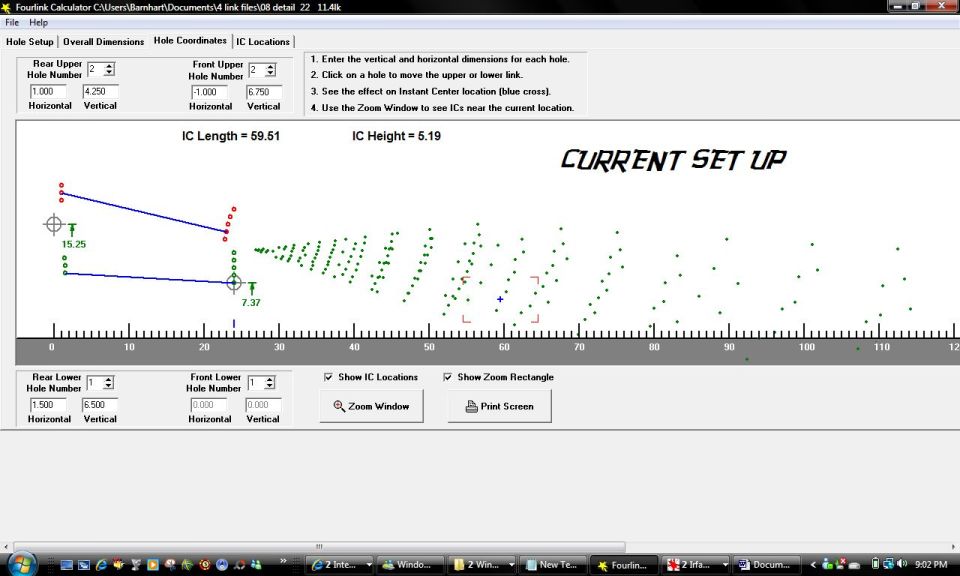Launch Internet Explorer from quick launch
Image resolution: width=960 pixels, height=576 pixels.
click(101, 565)
